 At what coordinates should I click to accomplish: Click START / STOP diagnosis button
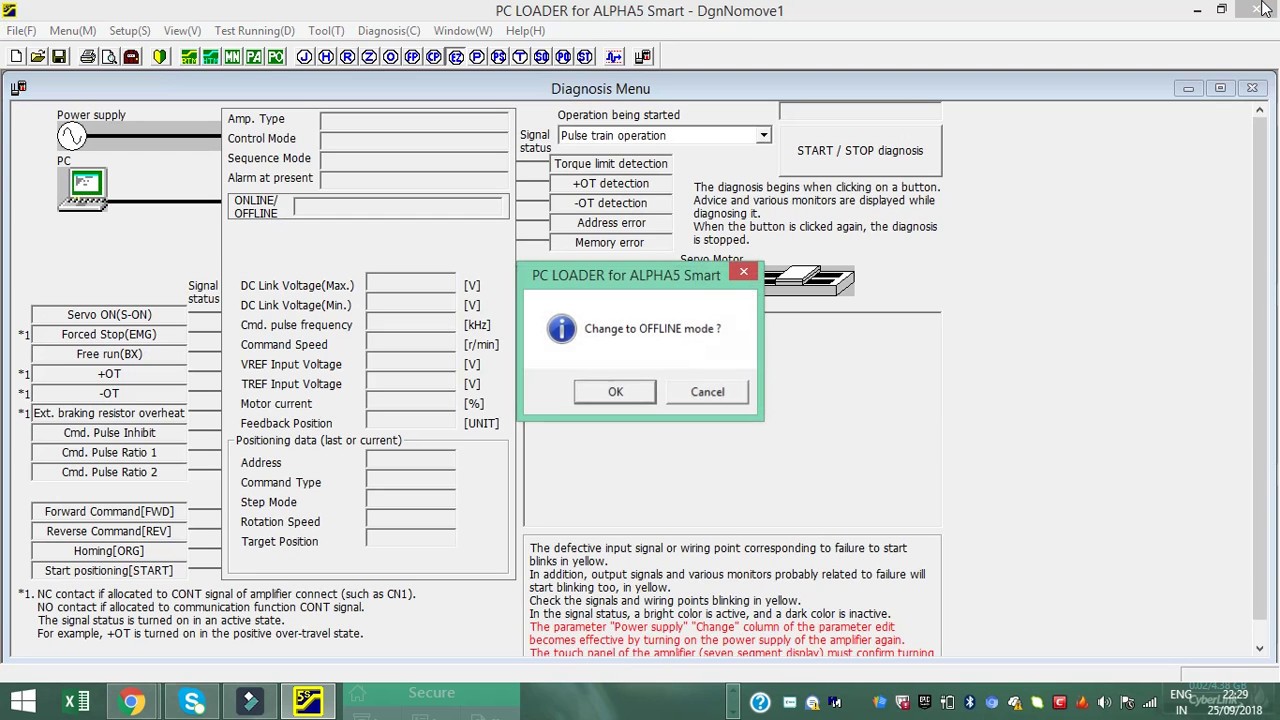coord(860,150)
